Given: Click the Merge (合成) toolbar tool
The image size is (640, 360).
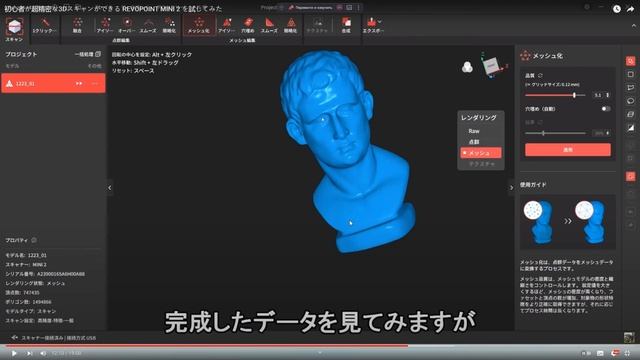Looking at the screenshot, I should point(346,25).
